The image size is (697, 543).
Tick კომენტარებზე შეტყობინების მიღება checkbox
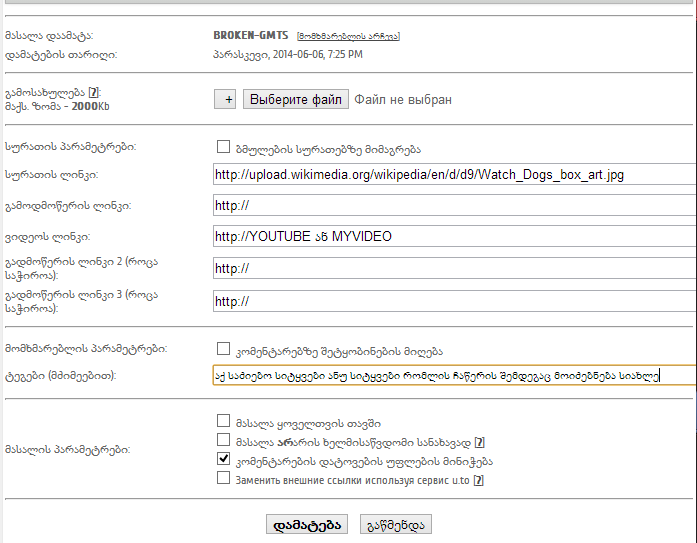224,350
